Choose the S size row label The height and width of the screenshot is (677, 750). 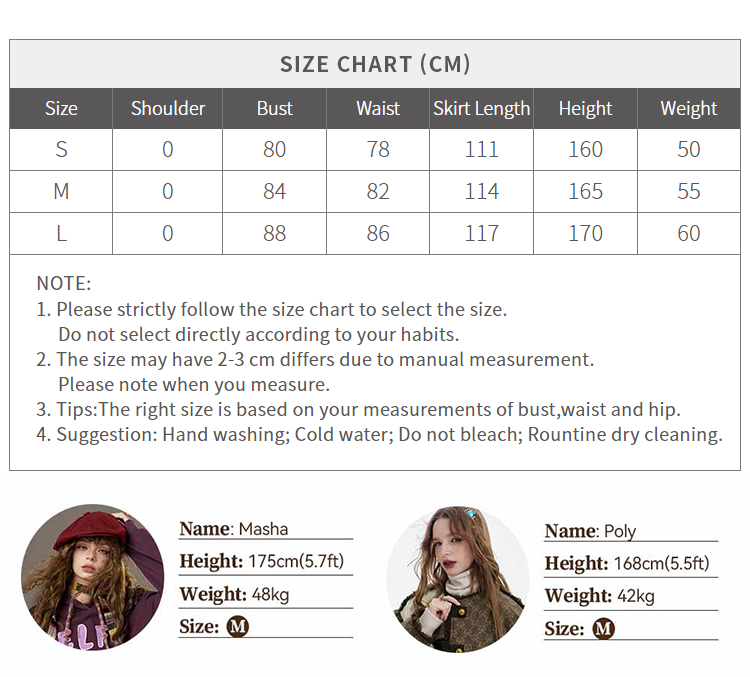click(61, 150)
